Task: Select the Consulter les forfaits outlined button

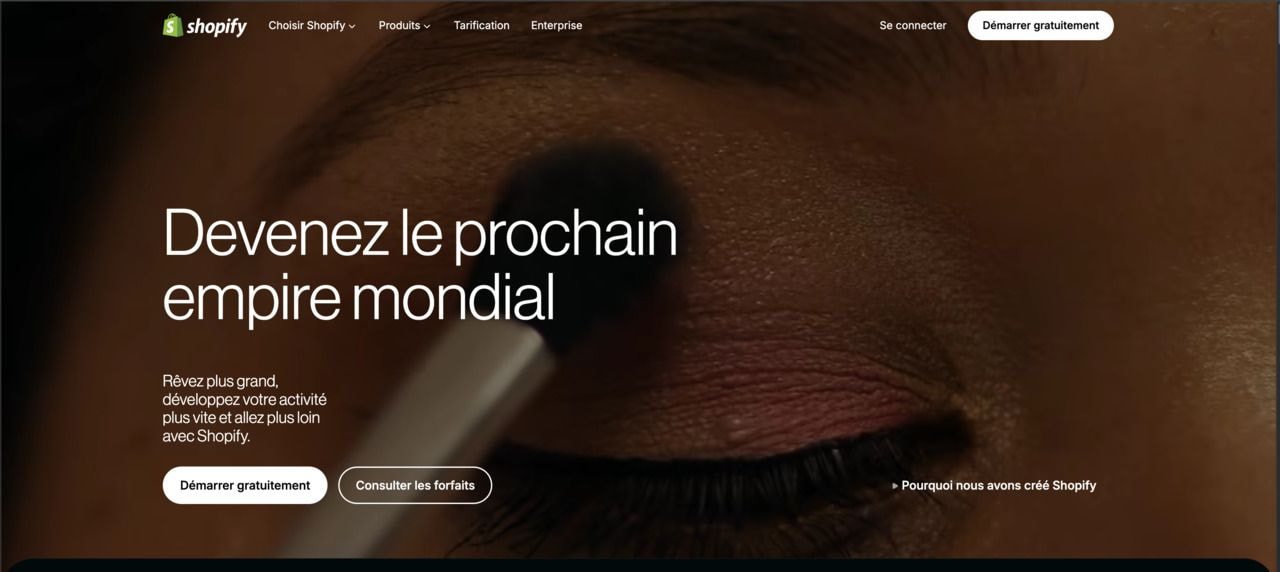Action: (x=415, y=485)
